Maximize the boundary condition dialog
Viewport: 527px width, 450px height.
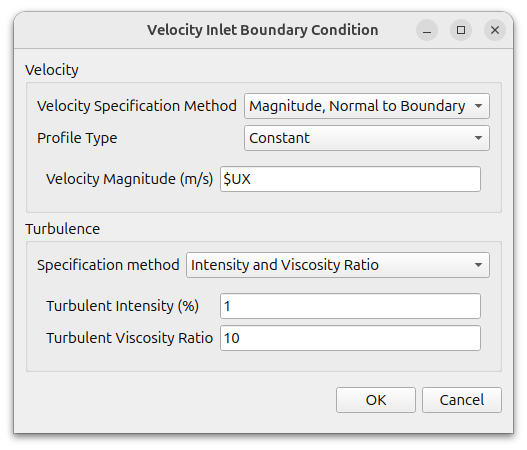461,30
